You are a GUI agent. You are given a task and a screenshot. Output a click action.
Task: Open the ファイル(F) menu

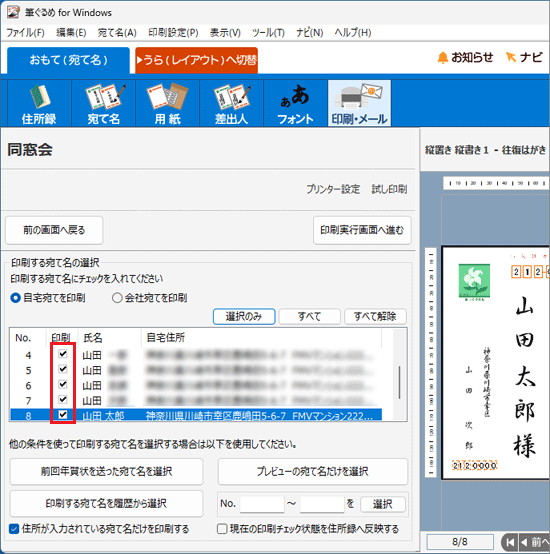[25, 33]
